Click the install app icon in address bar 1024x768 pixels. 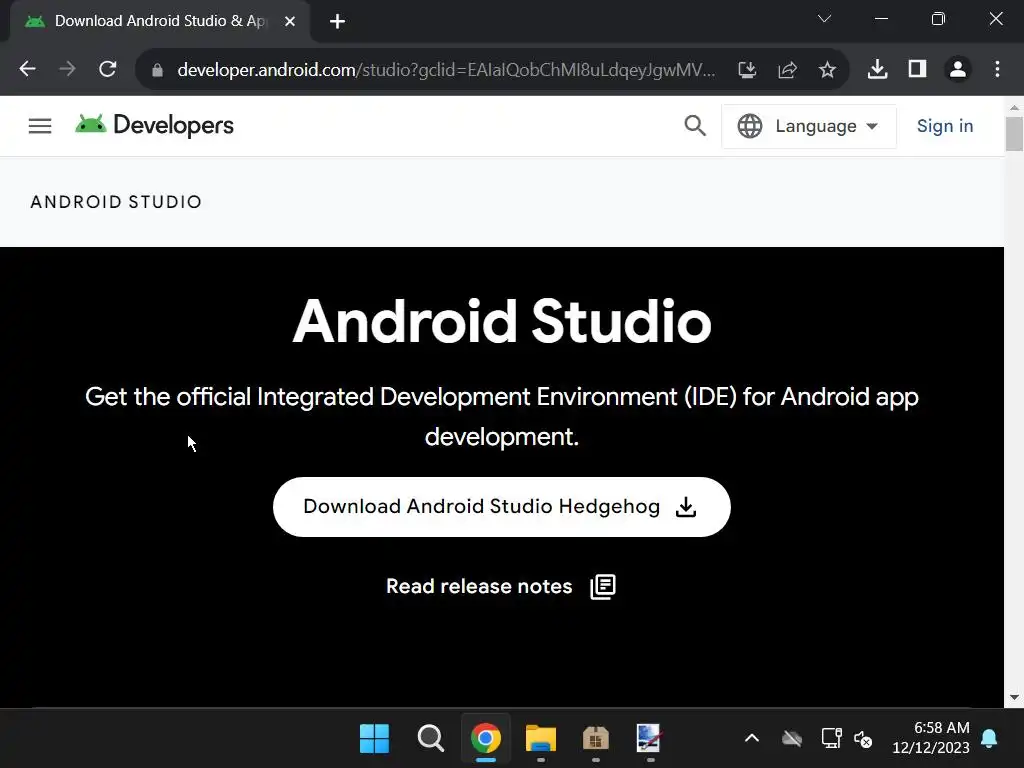click(747, 69)
